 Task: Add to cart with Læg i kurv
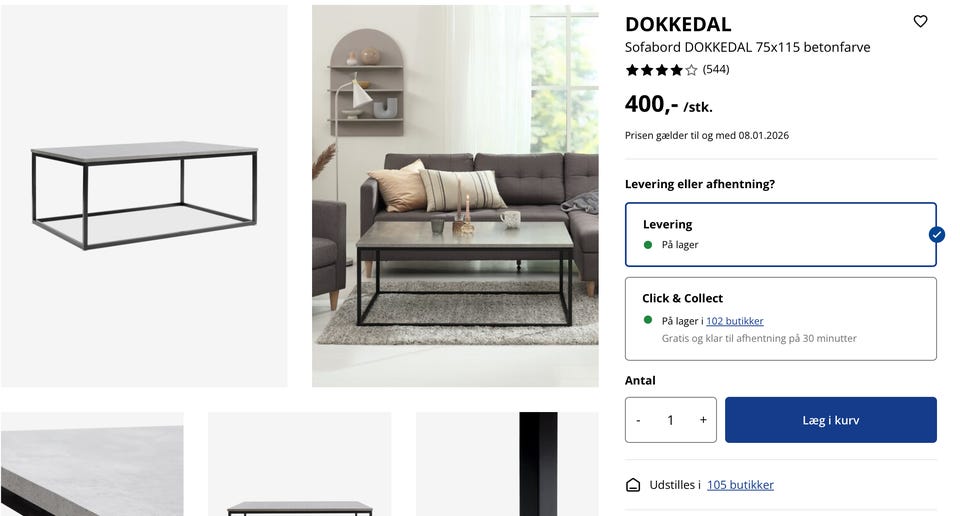pos(831,420)
